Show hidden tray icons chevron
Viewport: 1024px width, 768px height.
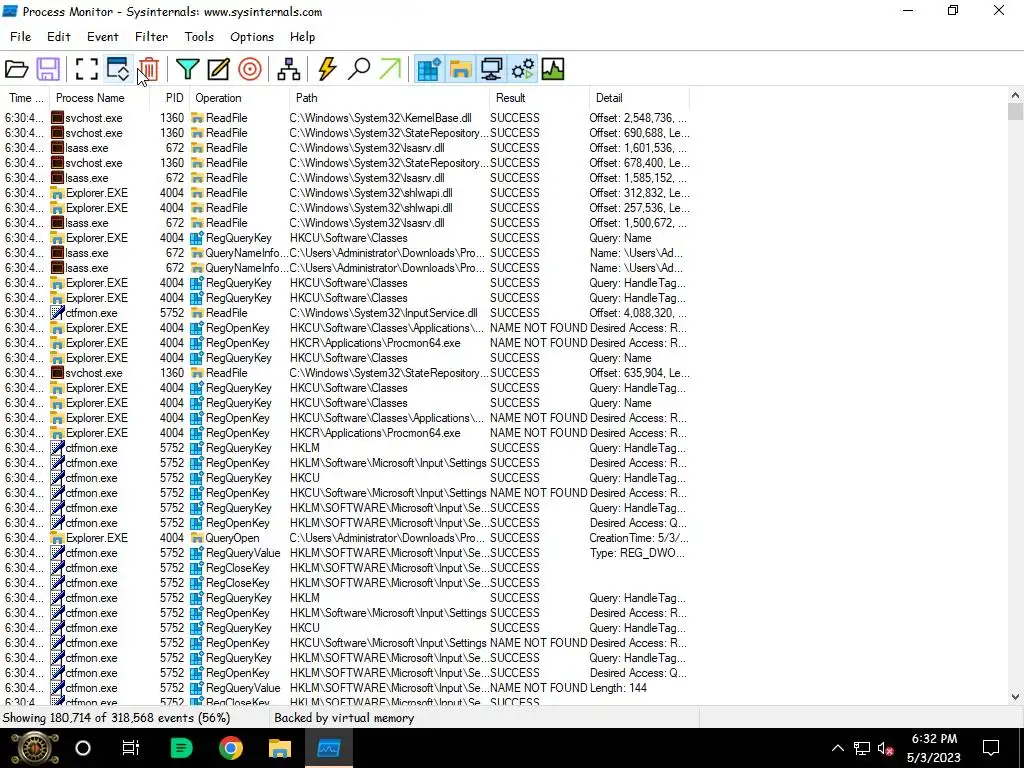tap(837, 748)
